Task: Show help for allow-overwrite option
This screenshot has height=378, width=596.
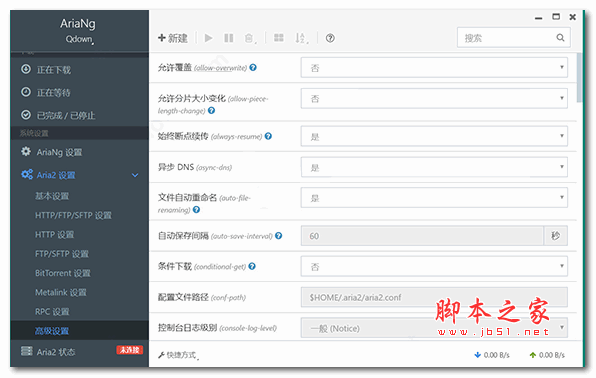Action: [x=253, y=67]
